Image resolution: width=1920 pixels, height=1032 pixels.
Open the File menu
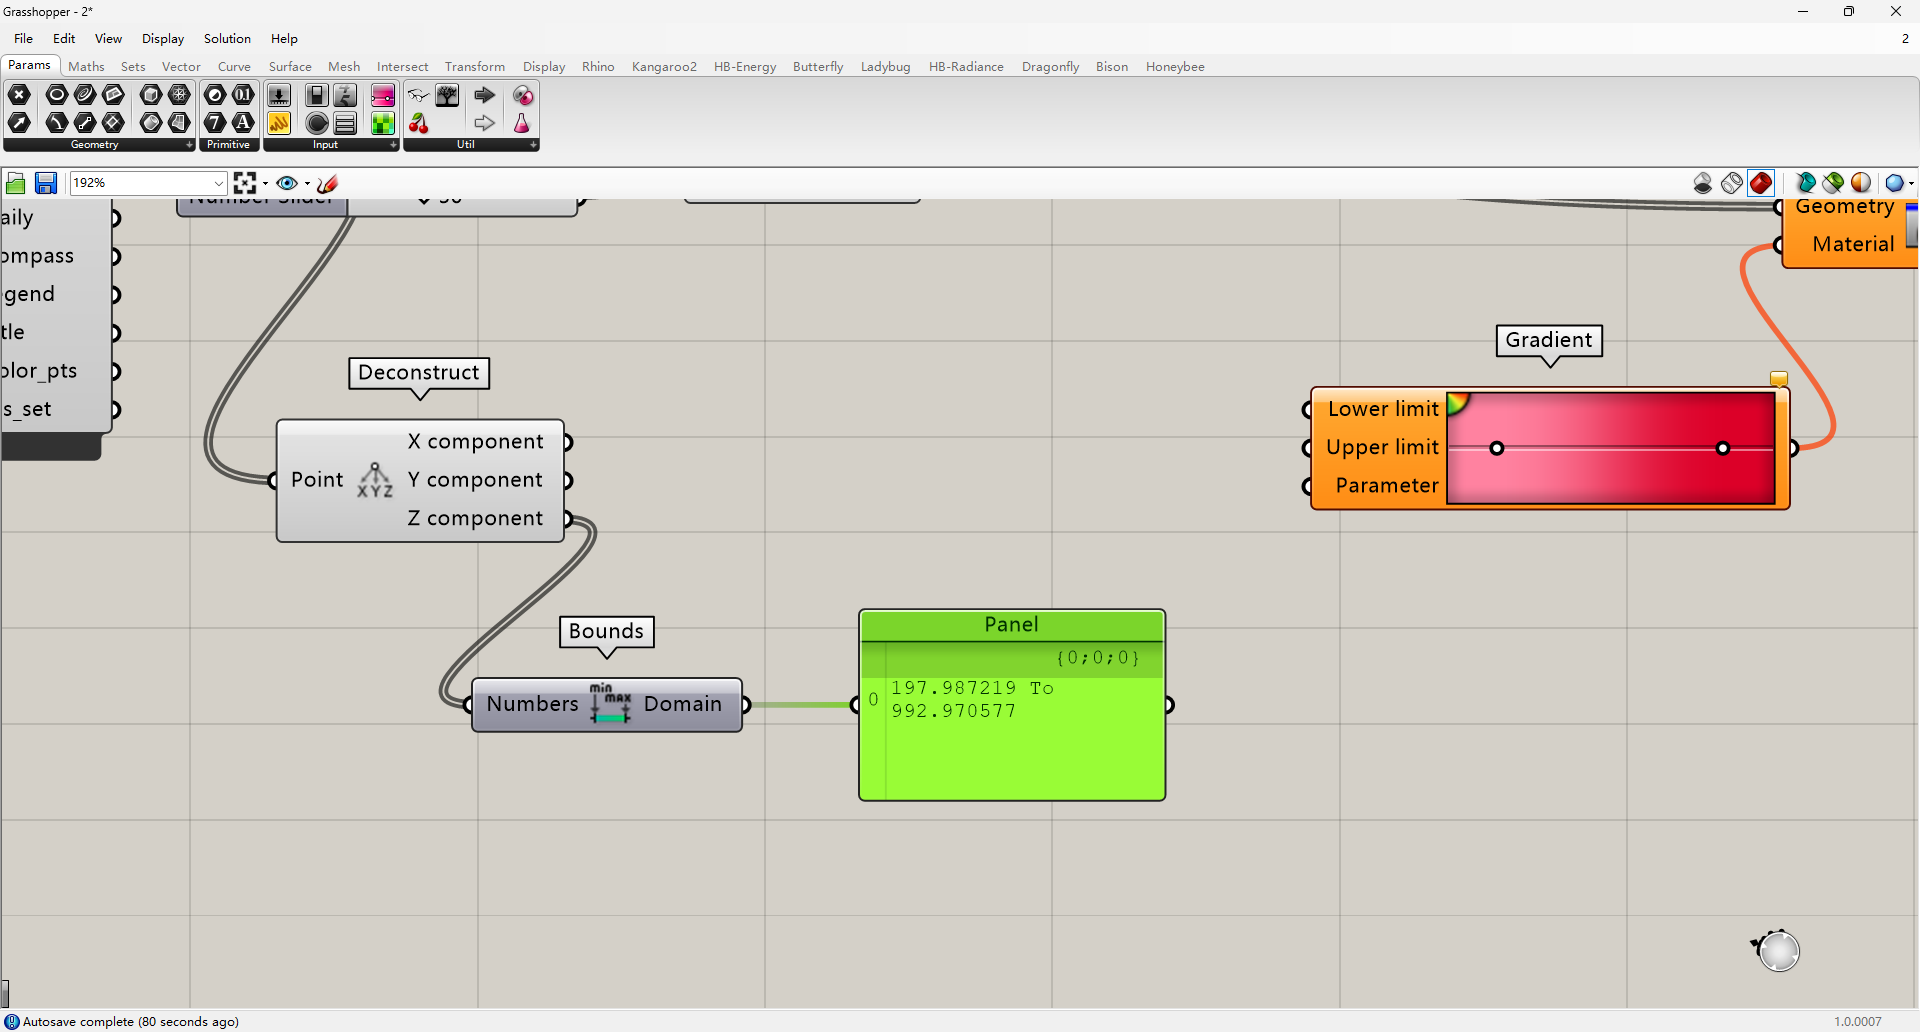(24, 38)
